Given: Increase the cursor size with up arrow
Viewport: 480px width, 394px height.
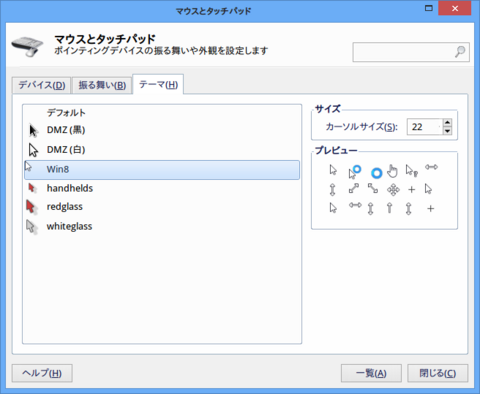Looking at the screenshot, I should [x=447, y=123].
